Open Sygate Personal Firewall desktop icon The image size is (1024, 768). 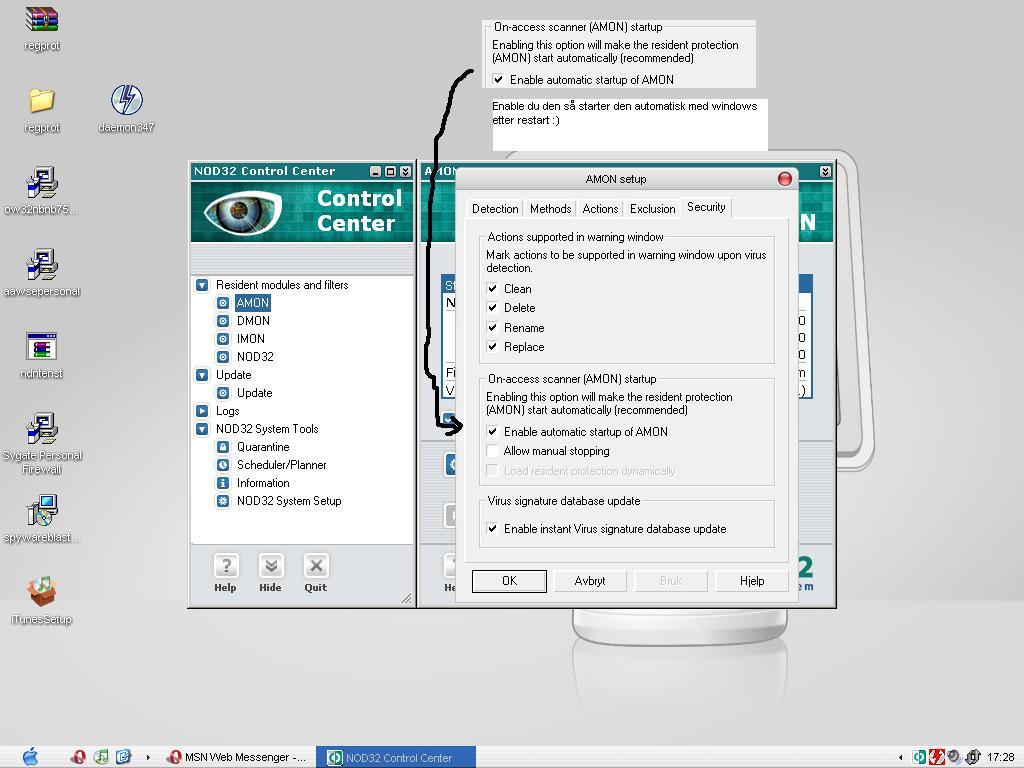click(42, 428)
